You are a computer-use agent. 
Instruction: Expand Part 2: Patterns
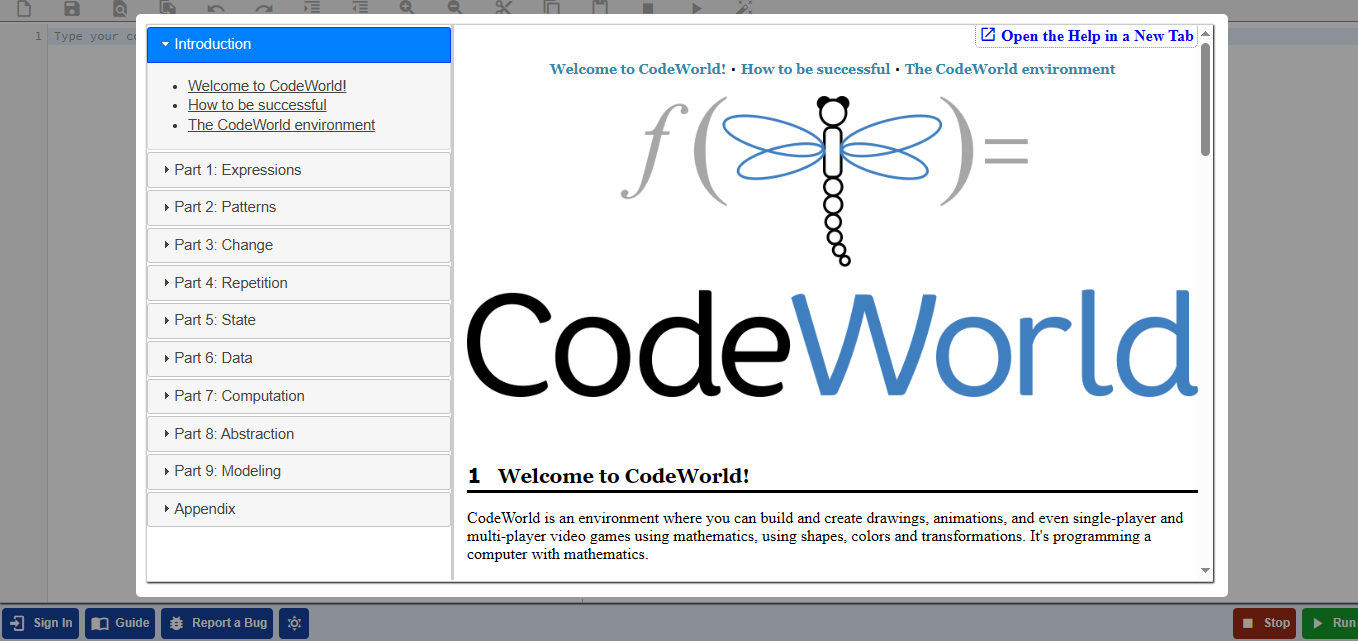(299, 207)
